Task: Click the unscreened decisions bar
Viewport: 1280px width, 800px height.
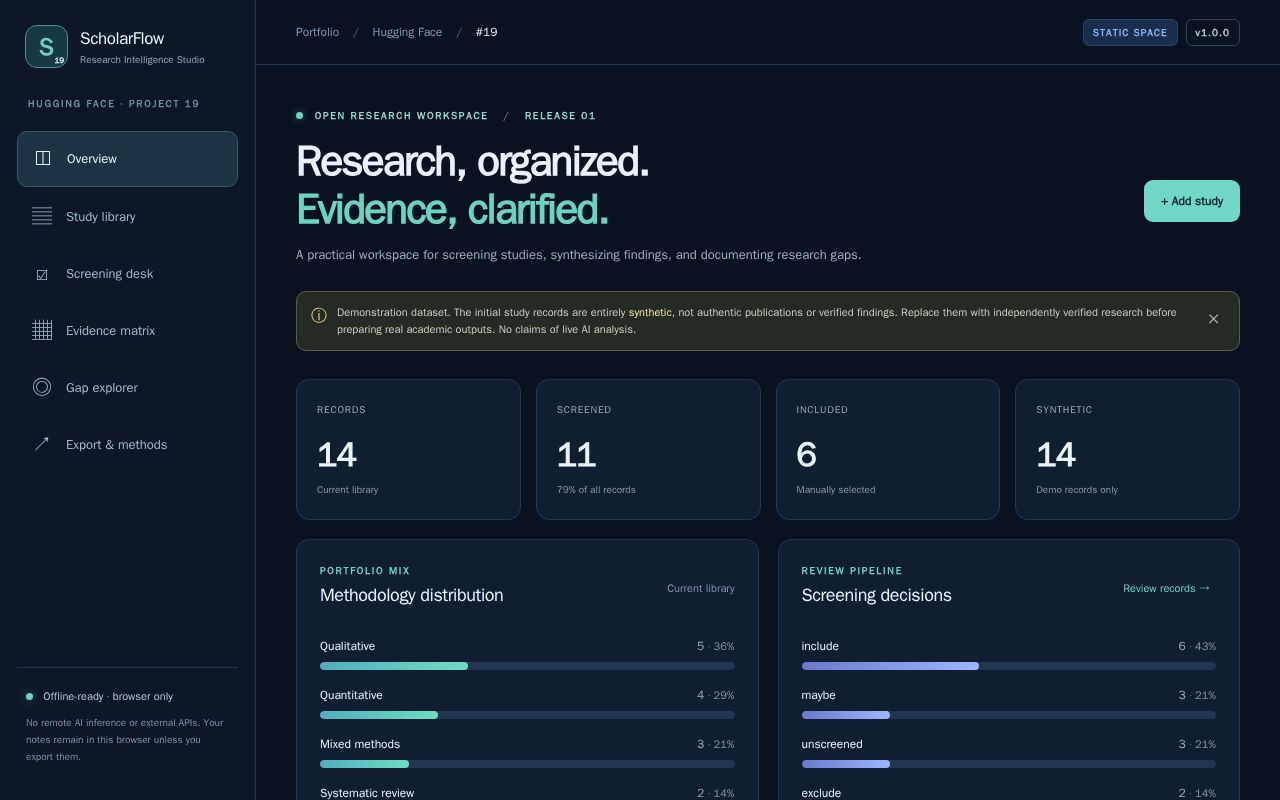Action: point(1008,764)
